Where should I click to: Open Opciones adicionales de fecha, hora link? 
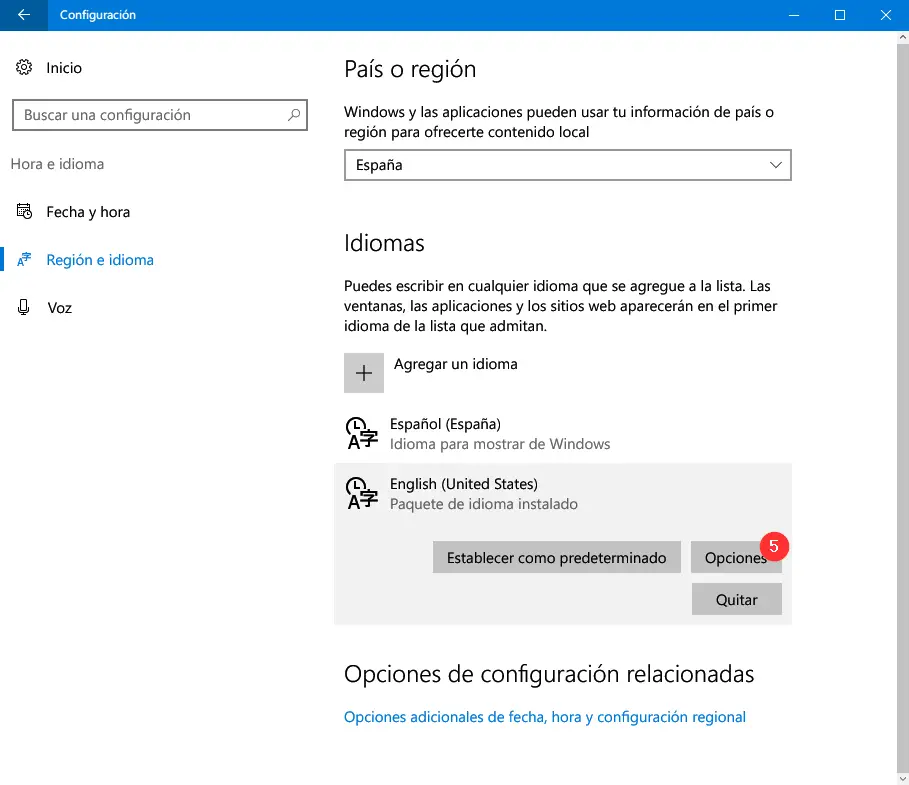(x=544, y=717)
